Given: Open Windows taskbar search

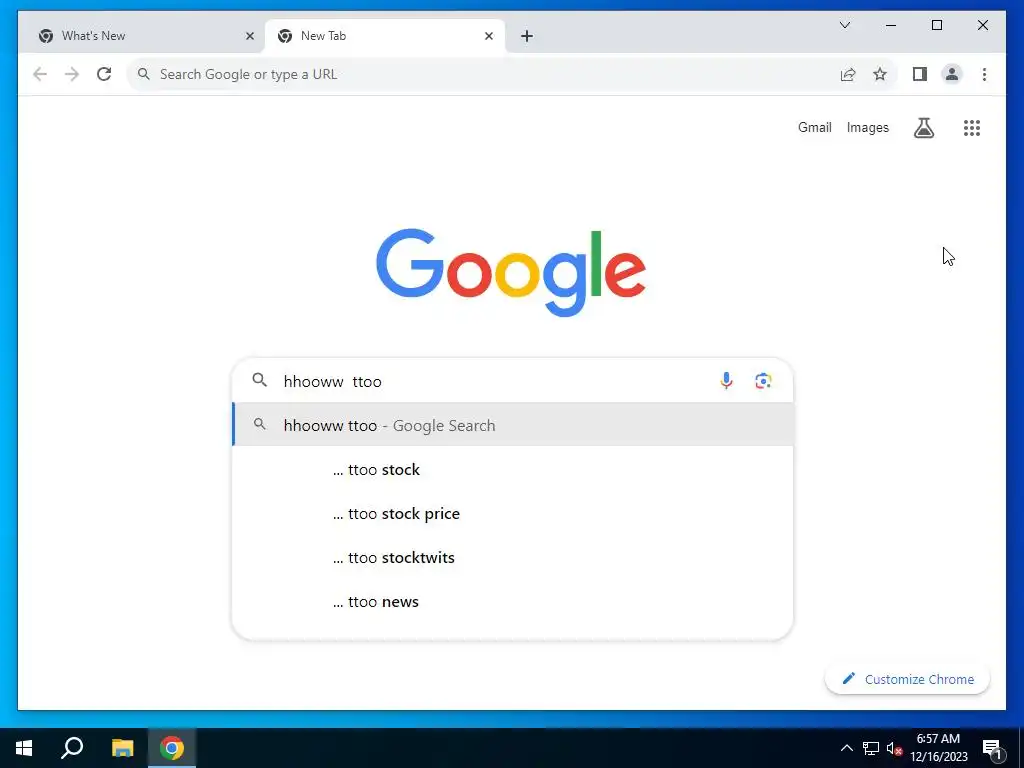Looking at the screenshot, I should coord(72,748).
